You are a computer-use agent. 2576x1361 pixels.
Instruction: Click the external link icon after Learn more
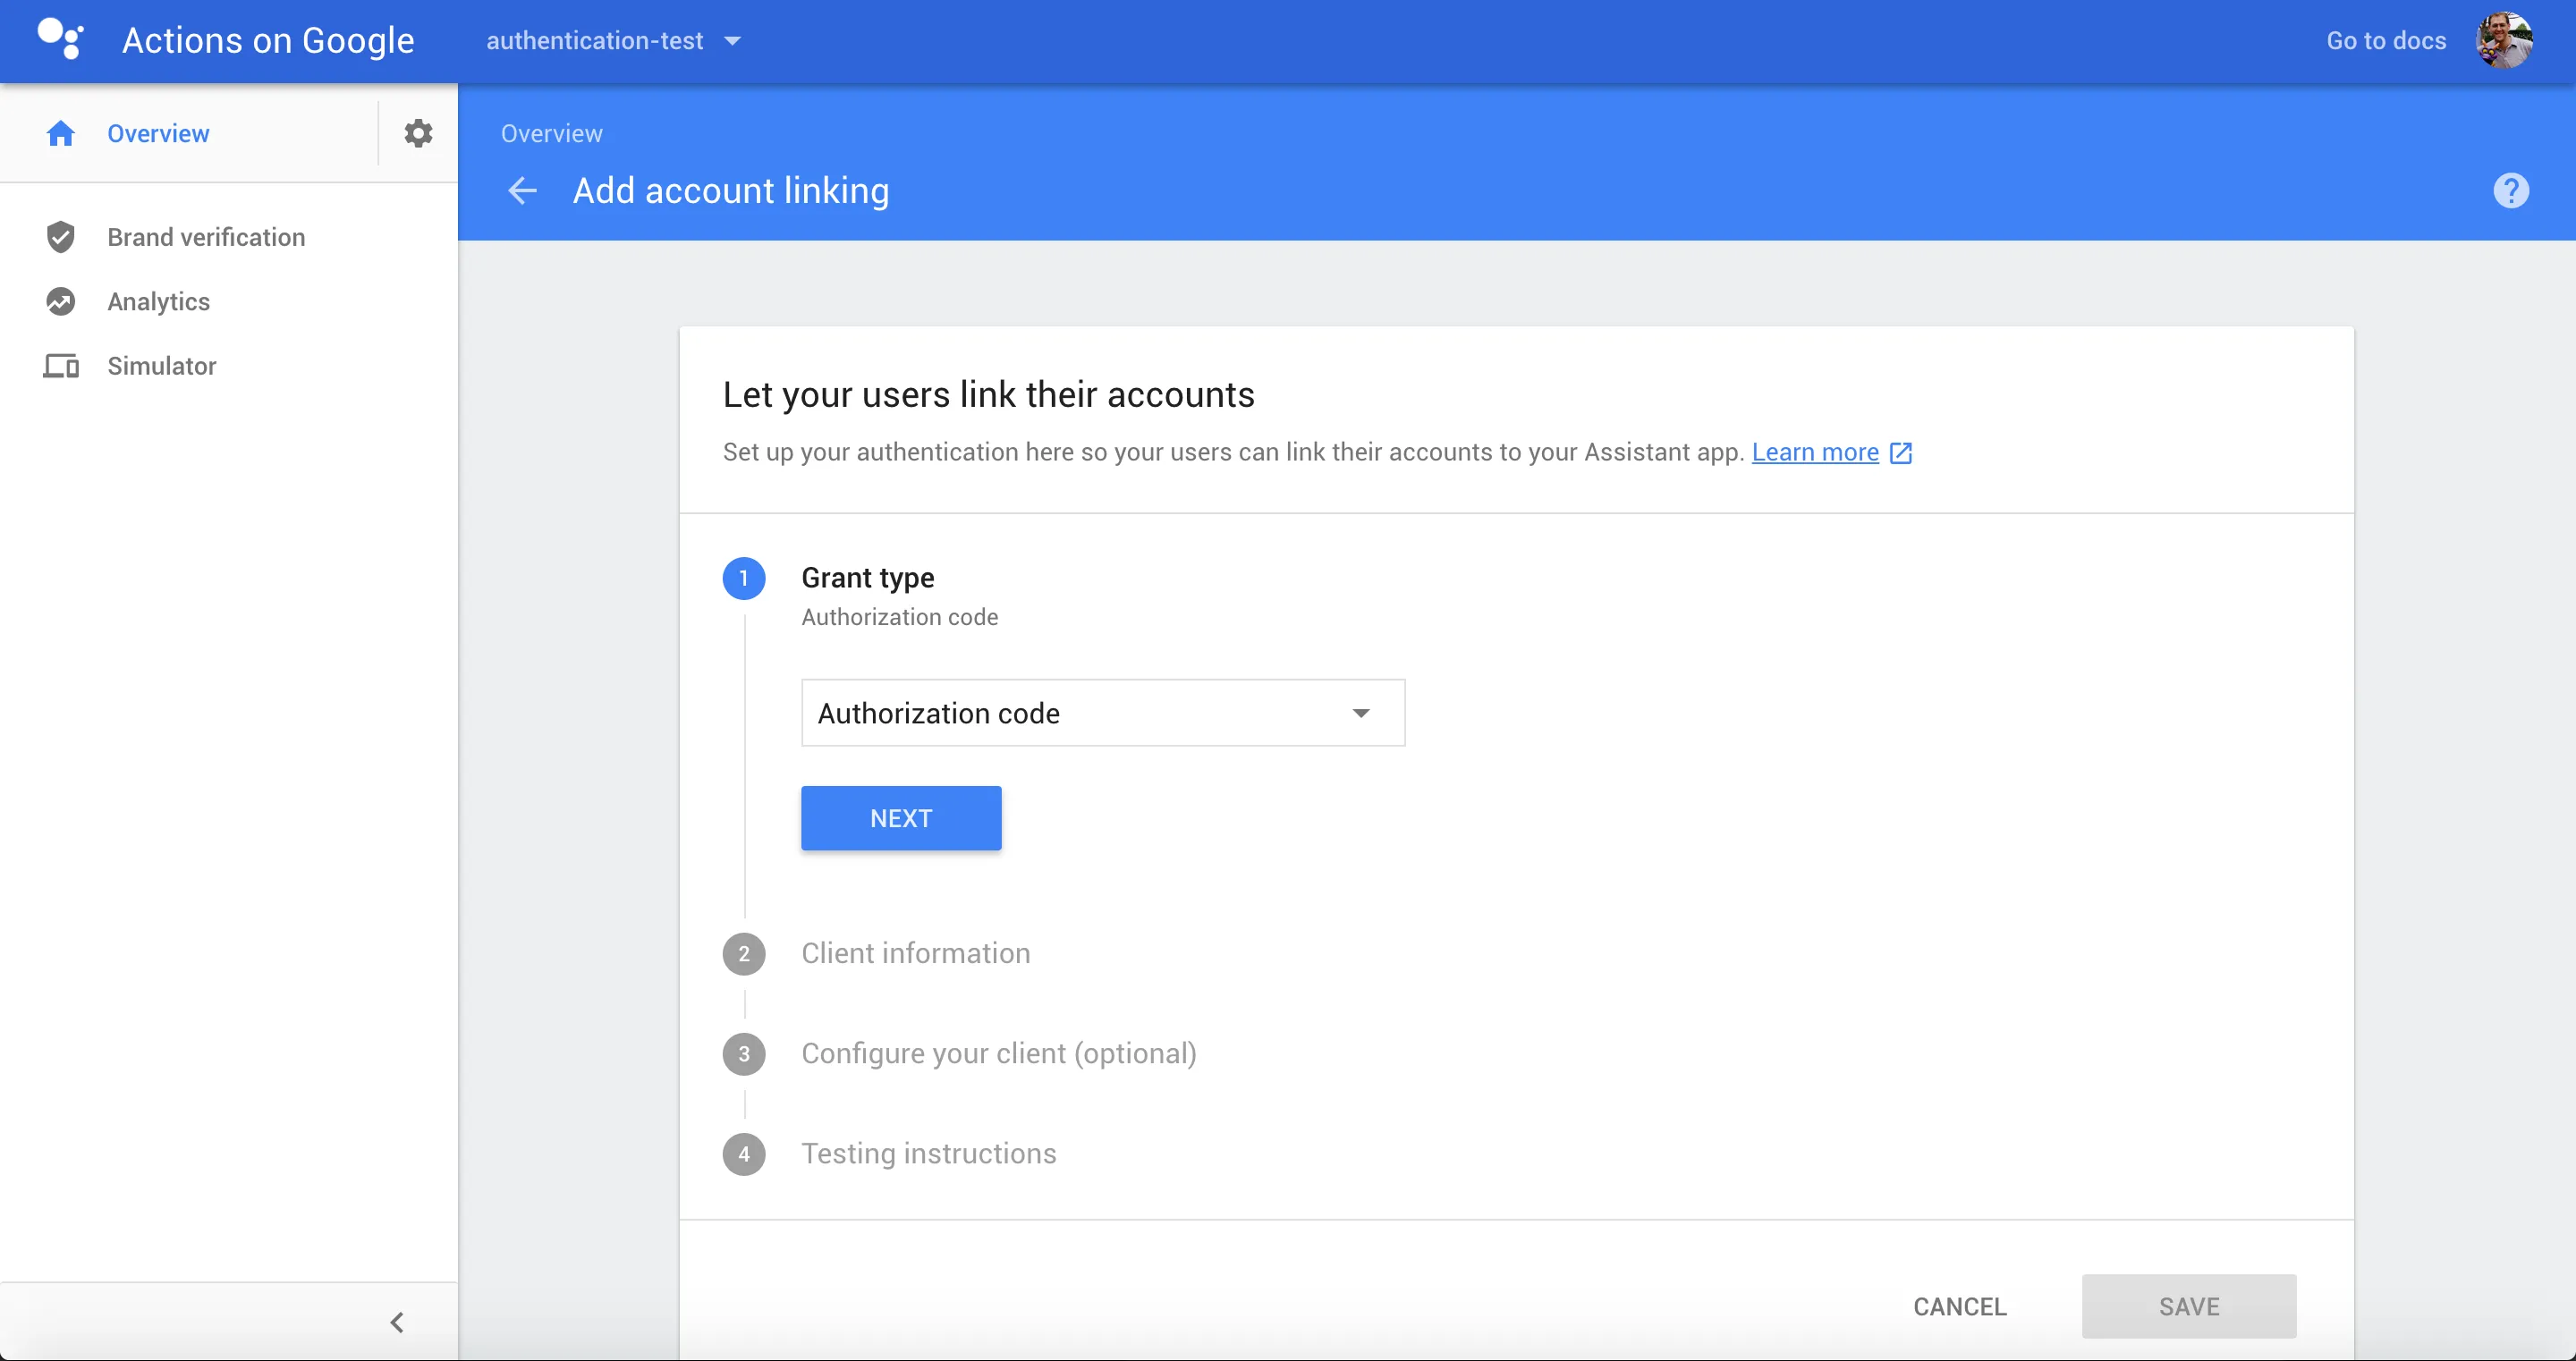[x=1900, y=453]
